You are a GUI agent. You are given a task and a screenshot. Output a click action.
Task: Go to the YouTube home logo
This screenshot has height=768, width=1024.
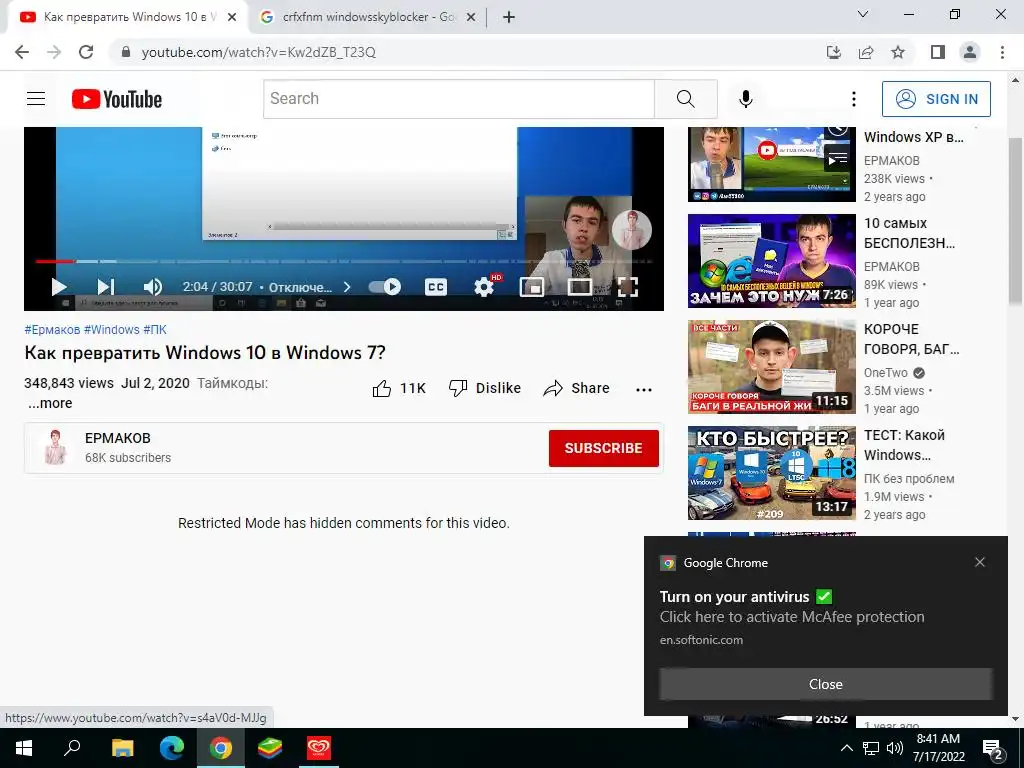(x=117, y=99)
